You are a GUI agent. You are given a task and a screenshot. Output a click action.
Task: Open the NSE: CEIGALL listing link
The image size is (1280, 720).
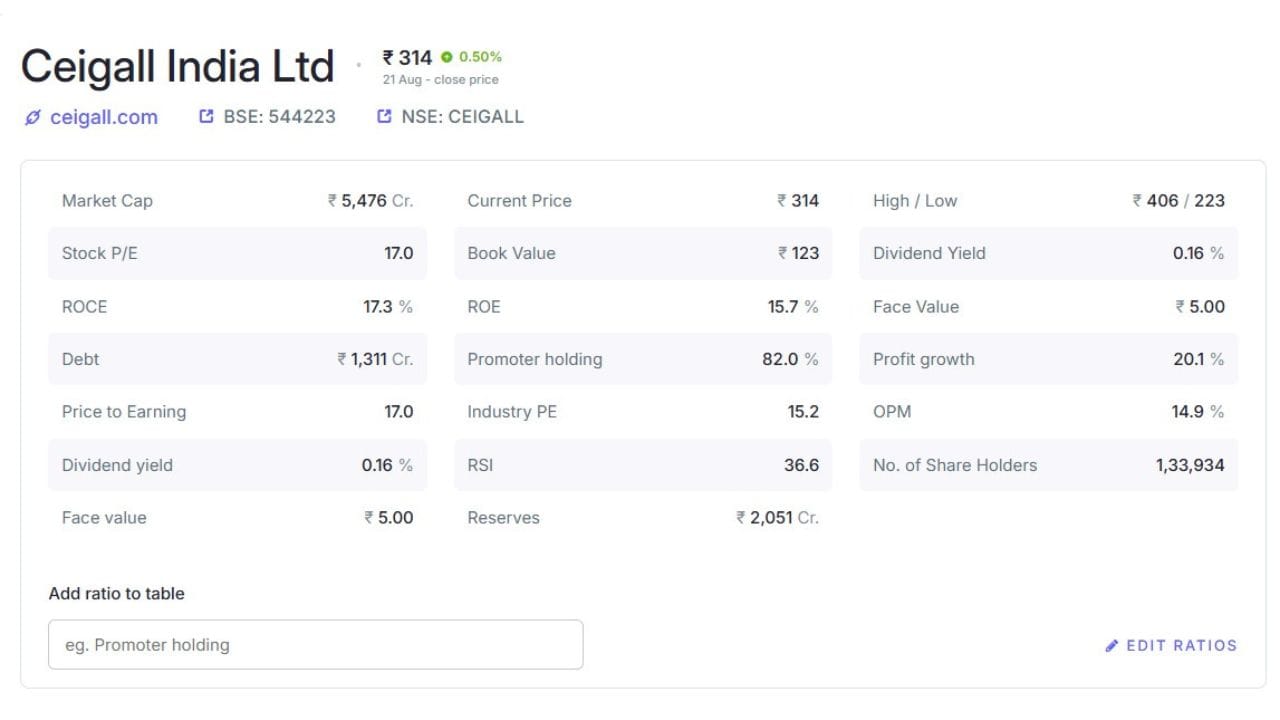pyautogui.click(x=463, y=117)
